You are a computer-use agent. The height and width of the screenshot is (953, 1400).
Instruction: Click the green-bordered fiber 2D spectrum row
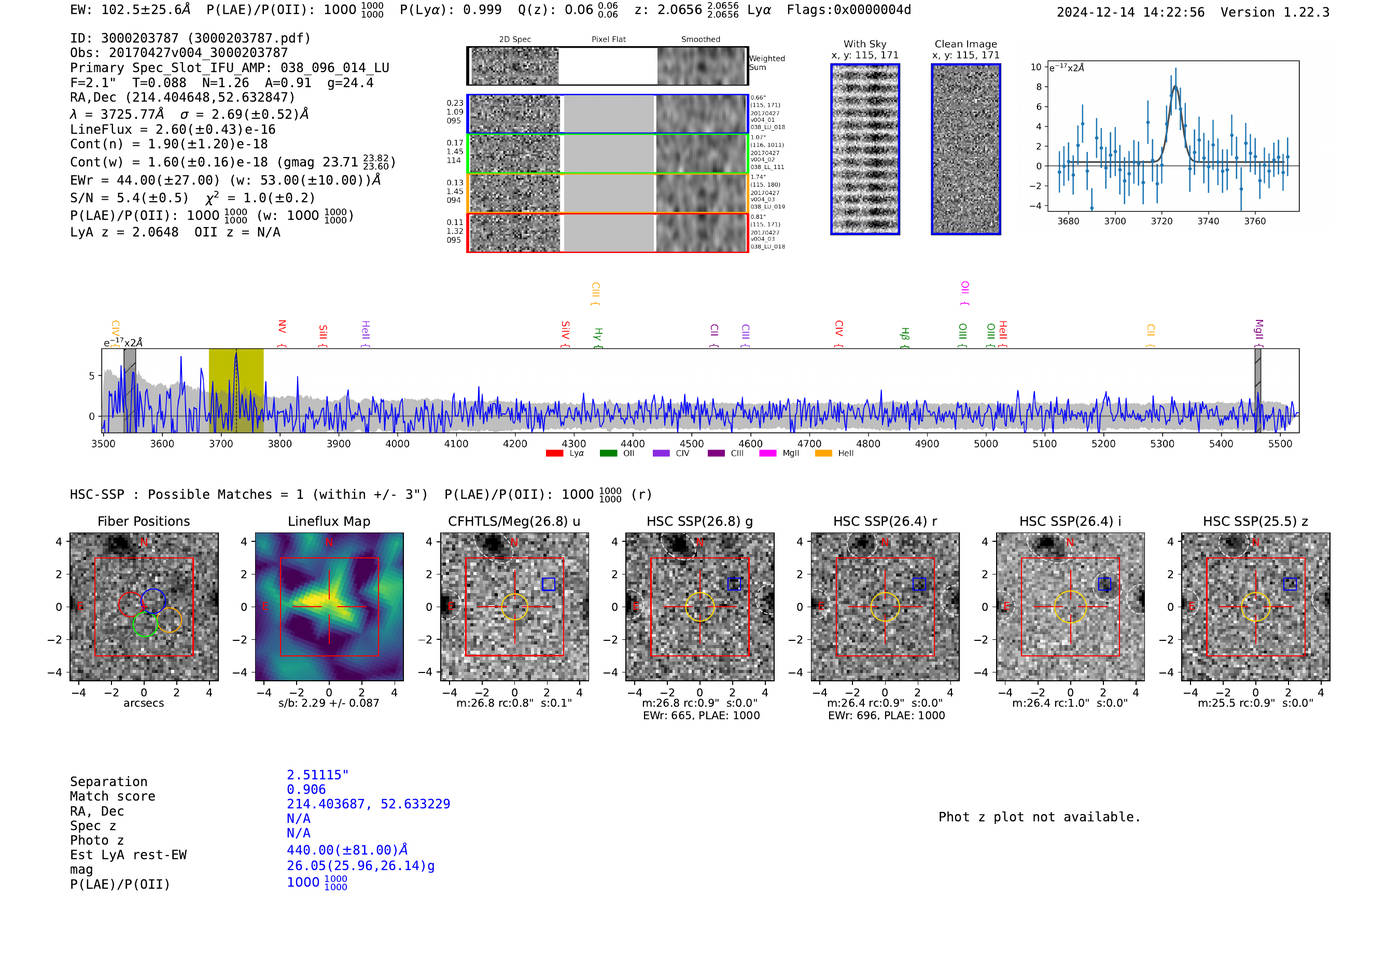point(608,154)
